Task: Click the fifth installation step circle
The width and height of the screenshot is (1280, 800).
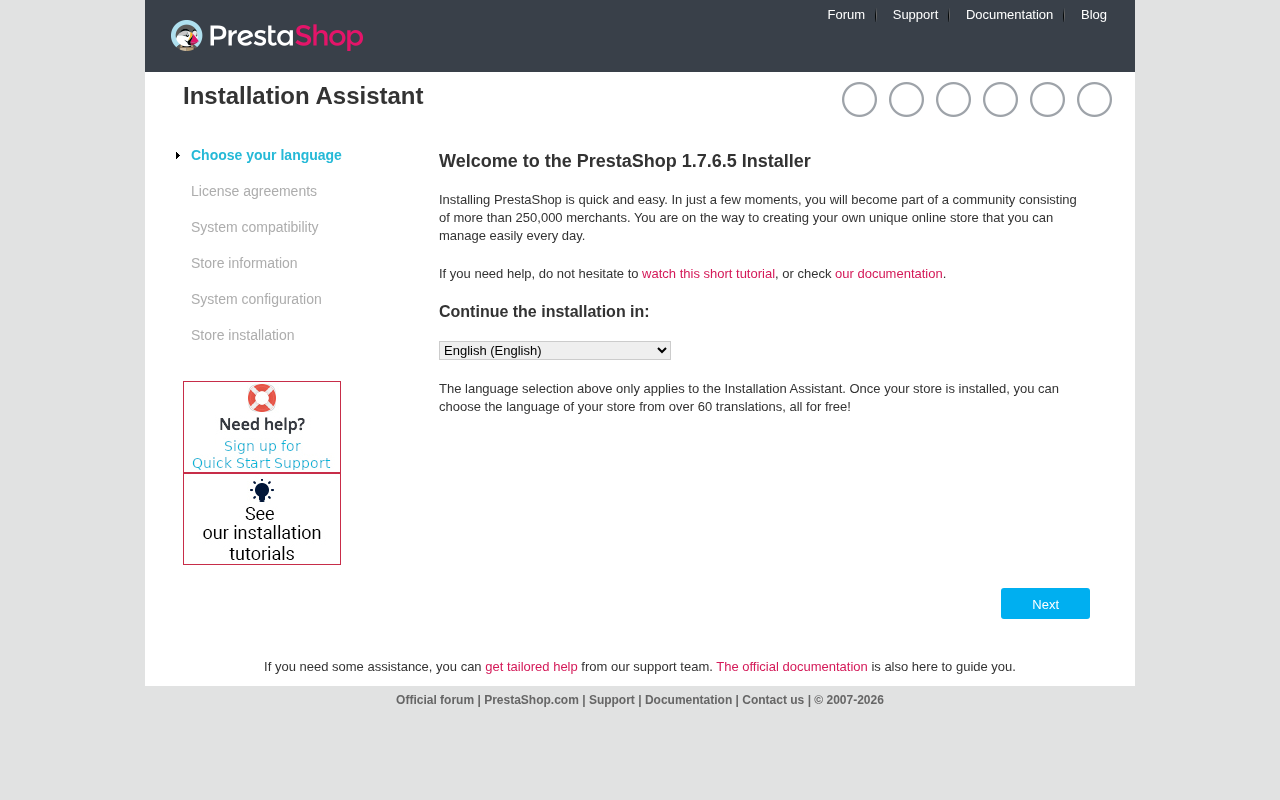Action: tap(1047, 100)
